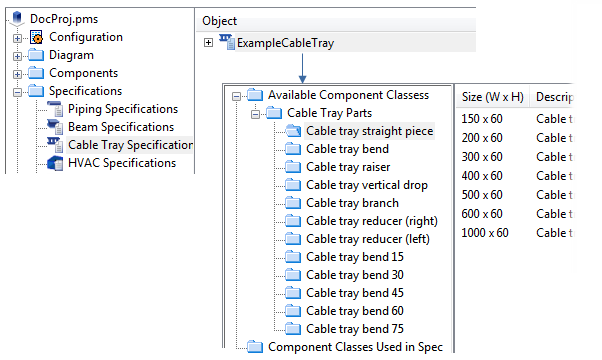Open Component Classes Used in Spec

coord(355,347)
